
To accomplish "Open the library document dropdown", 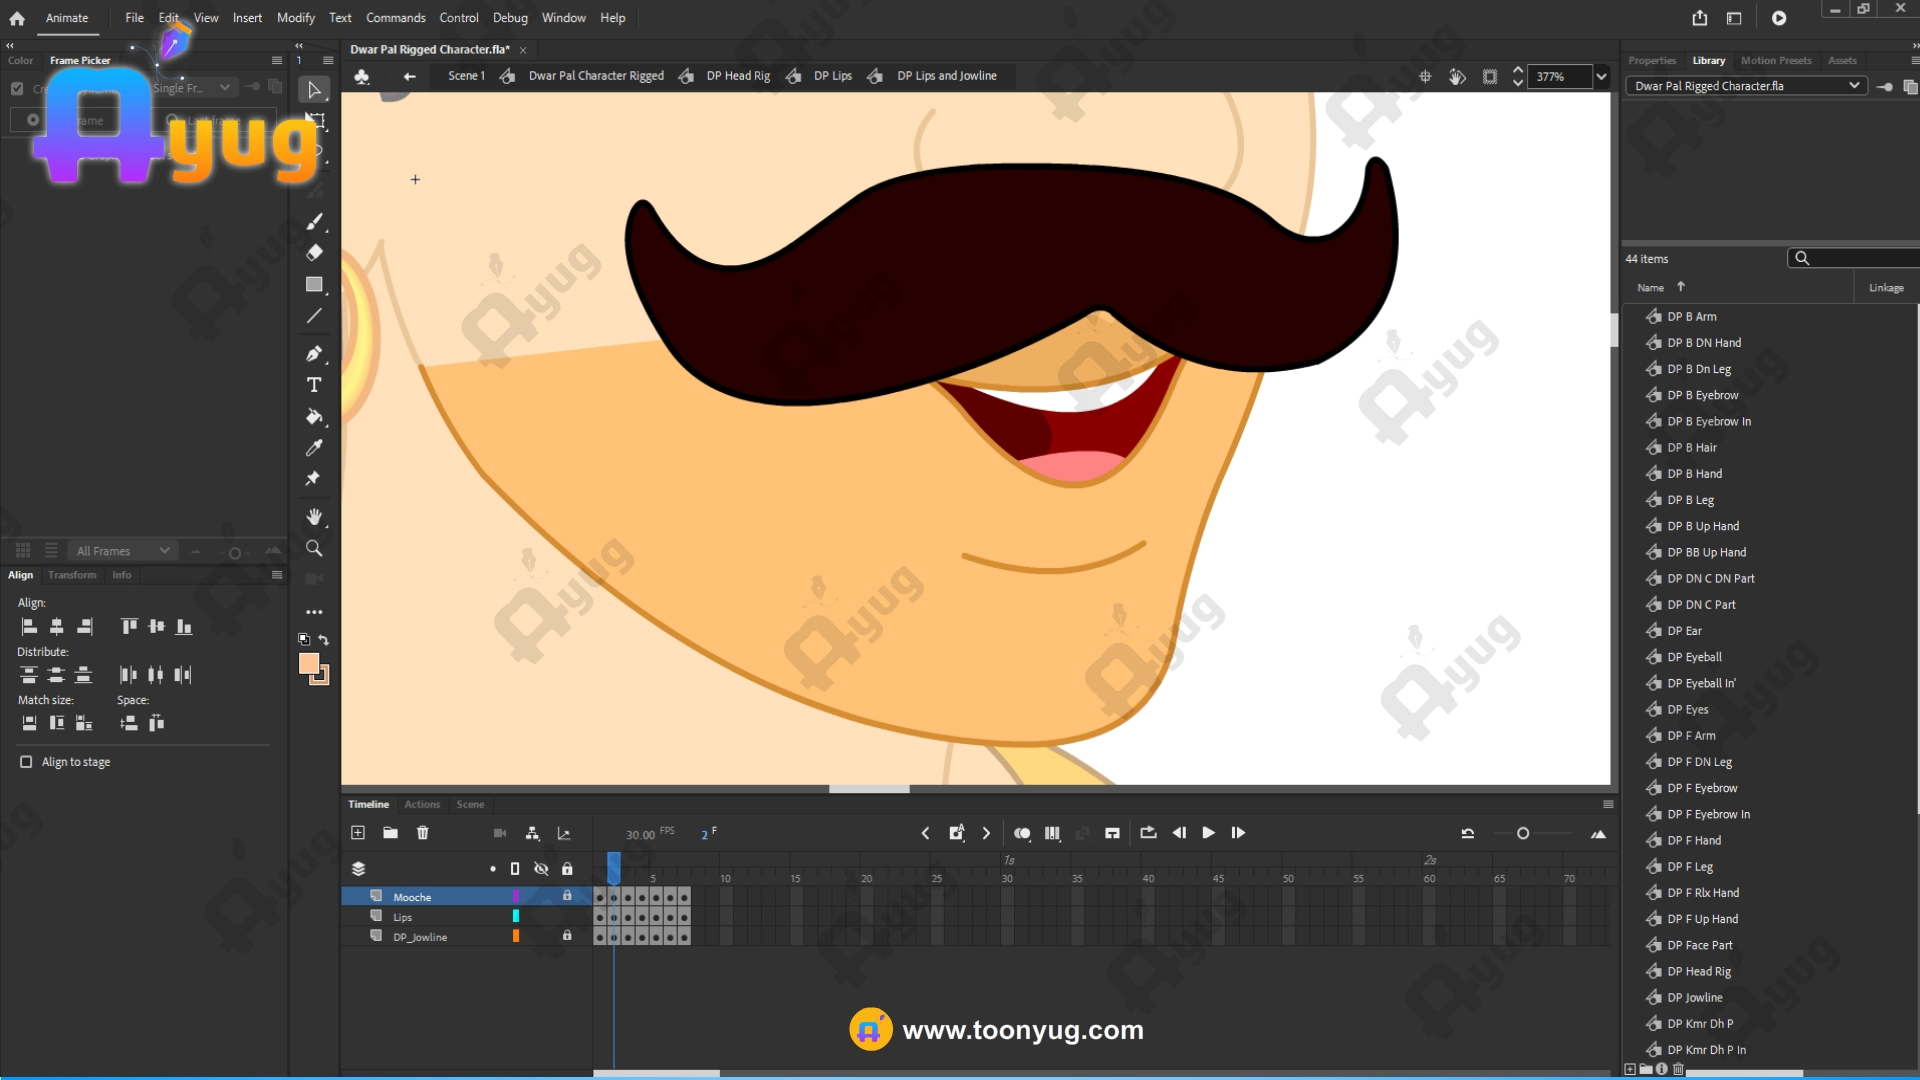I will pyautogui.click(x=1854, y=86).
